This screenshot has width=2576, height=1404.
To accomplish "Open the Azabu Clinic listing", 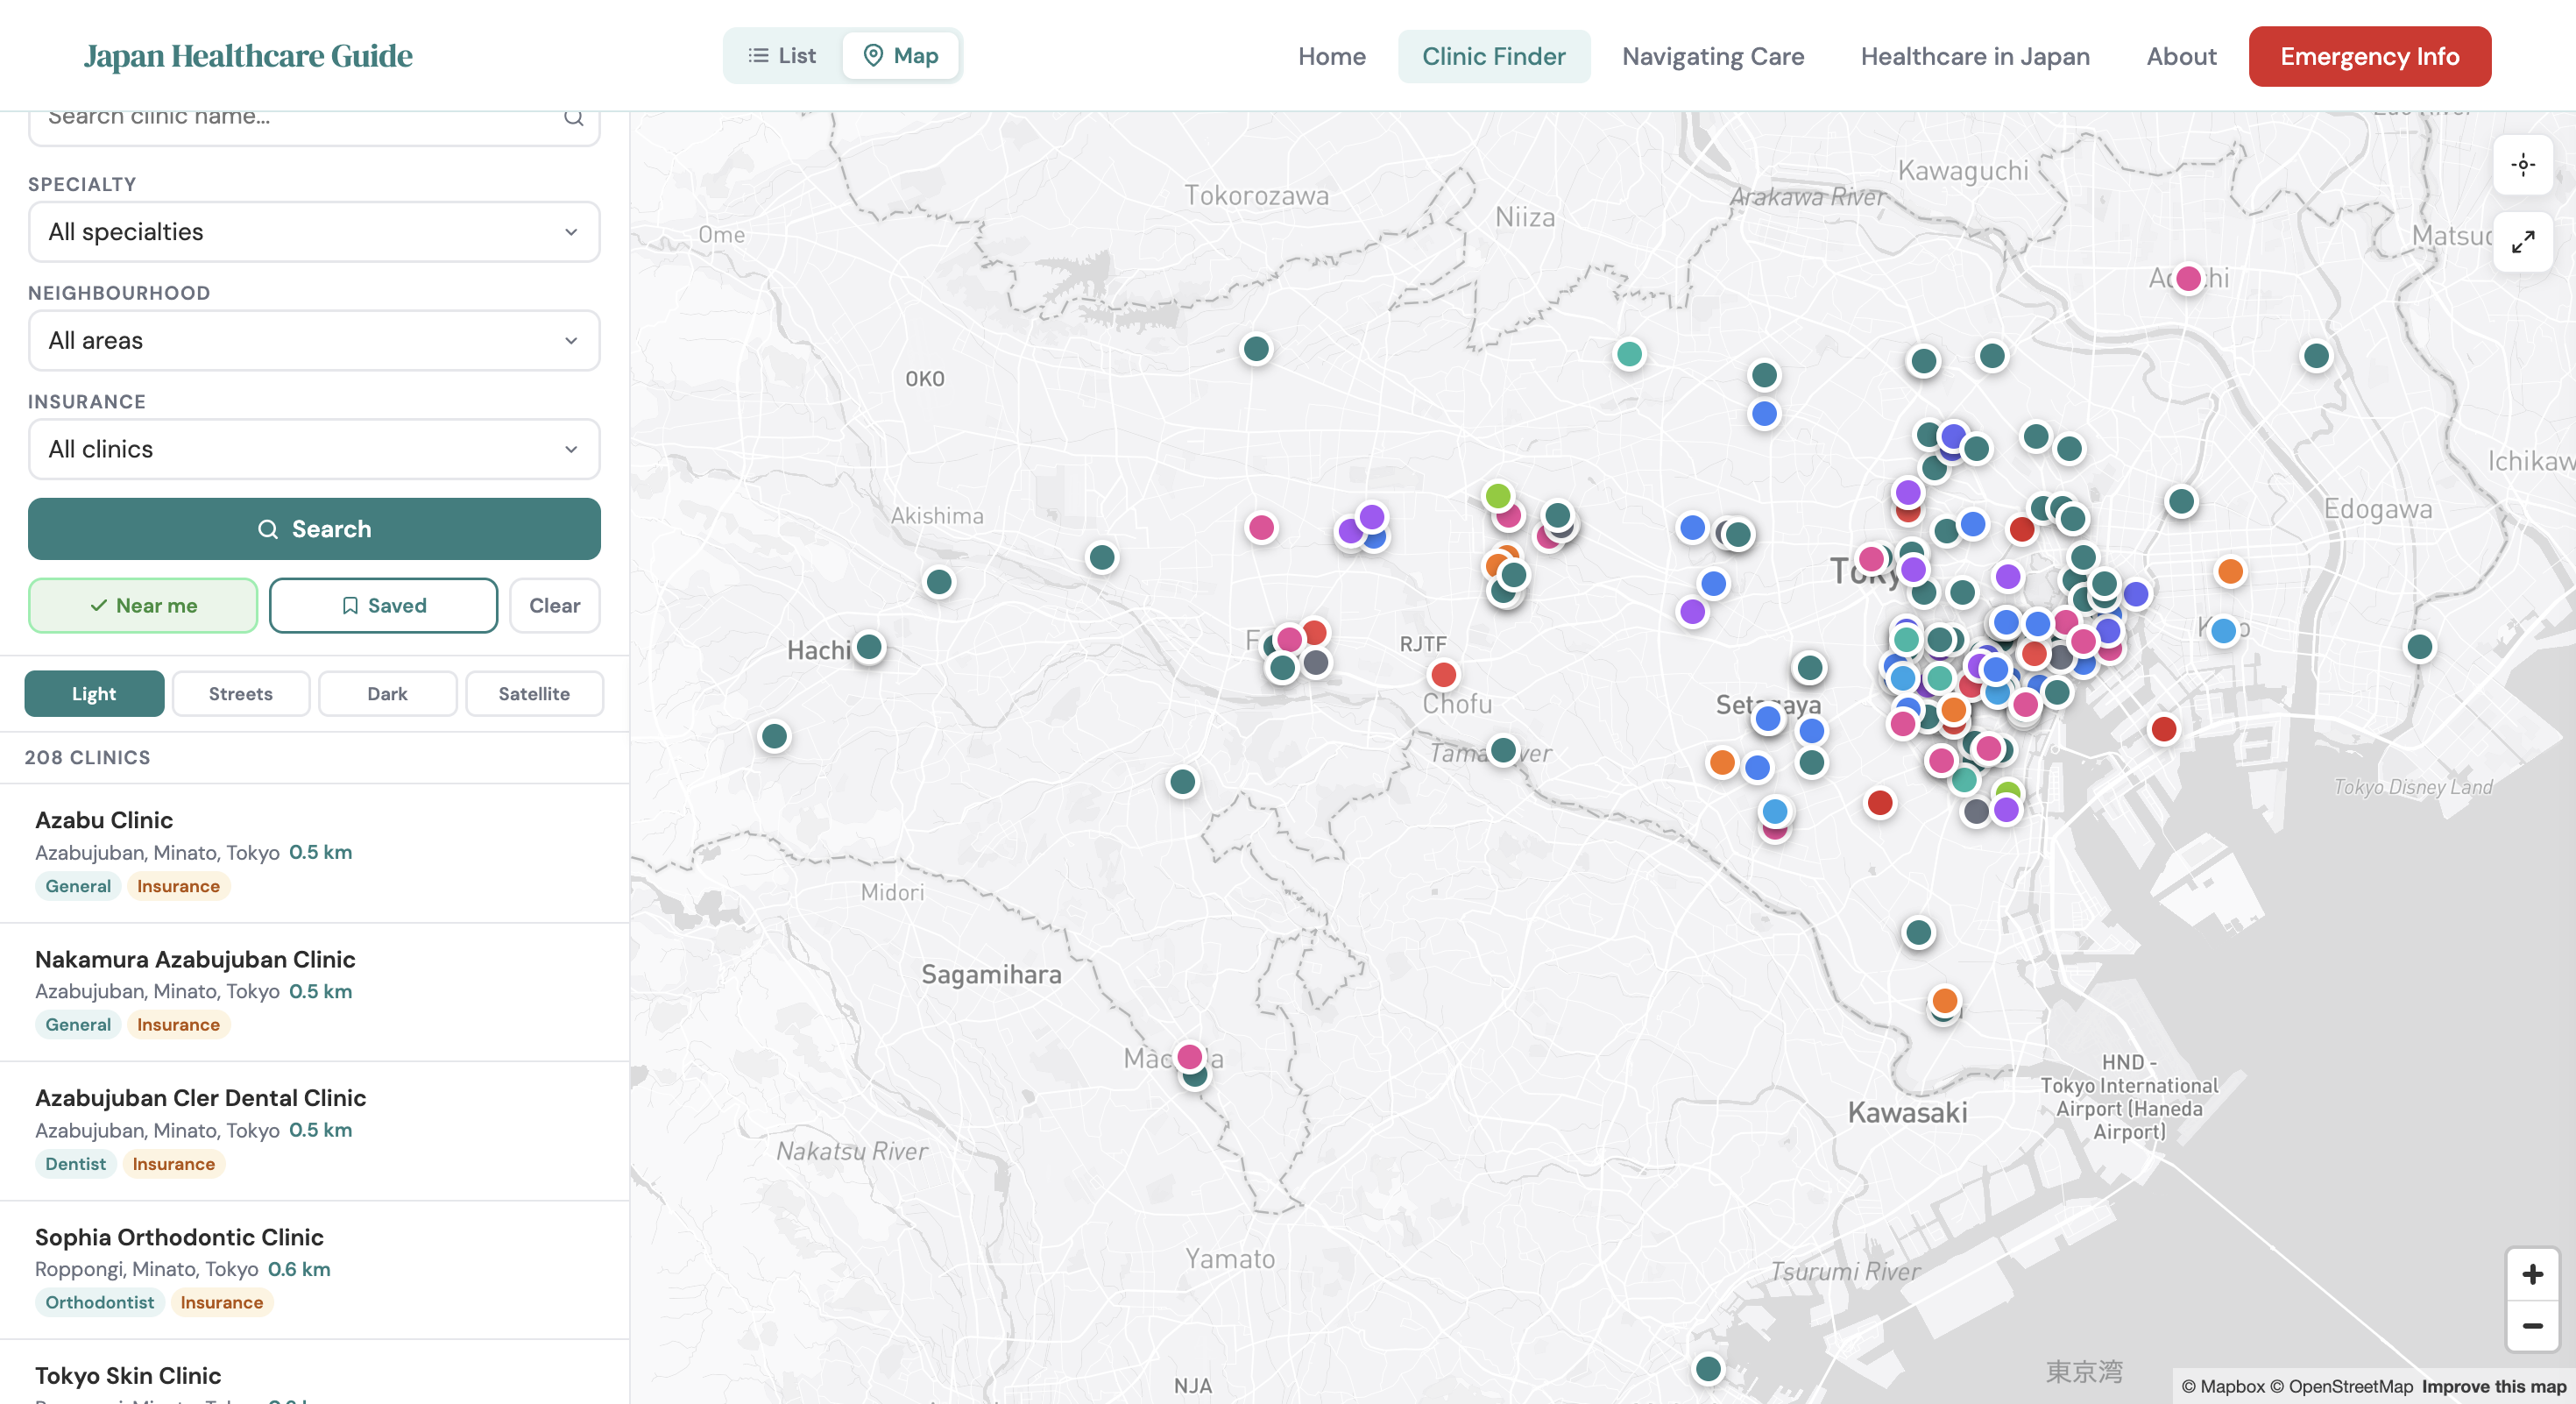I will click(314, 853).
